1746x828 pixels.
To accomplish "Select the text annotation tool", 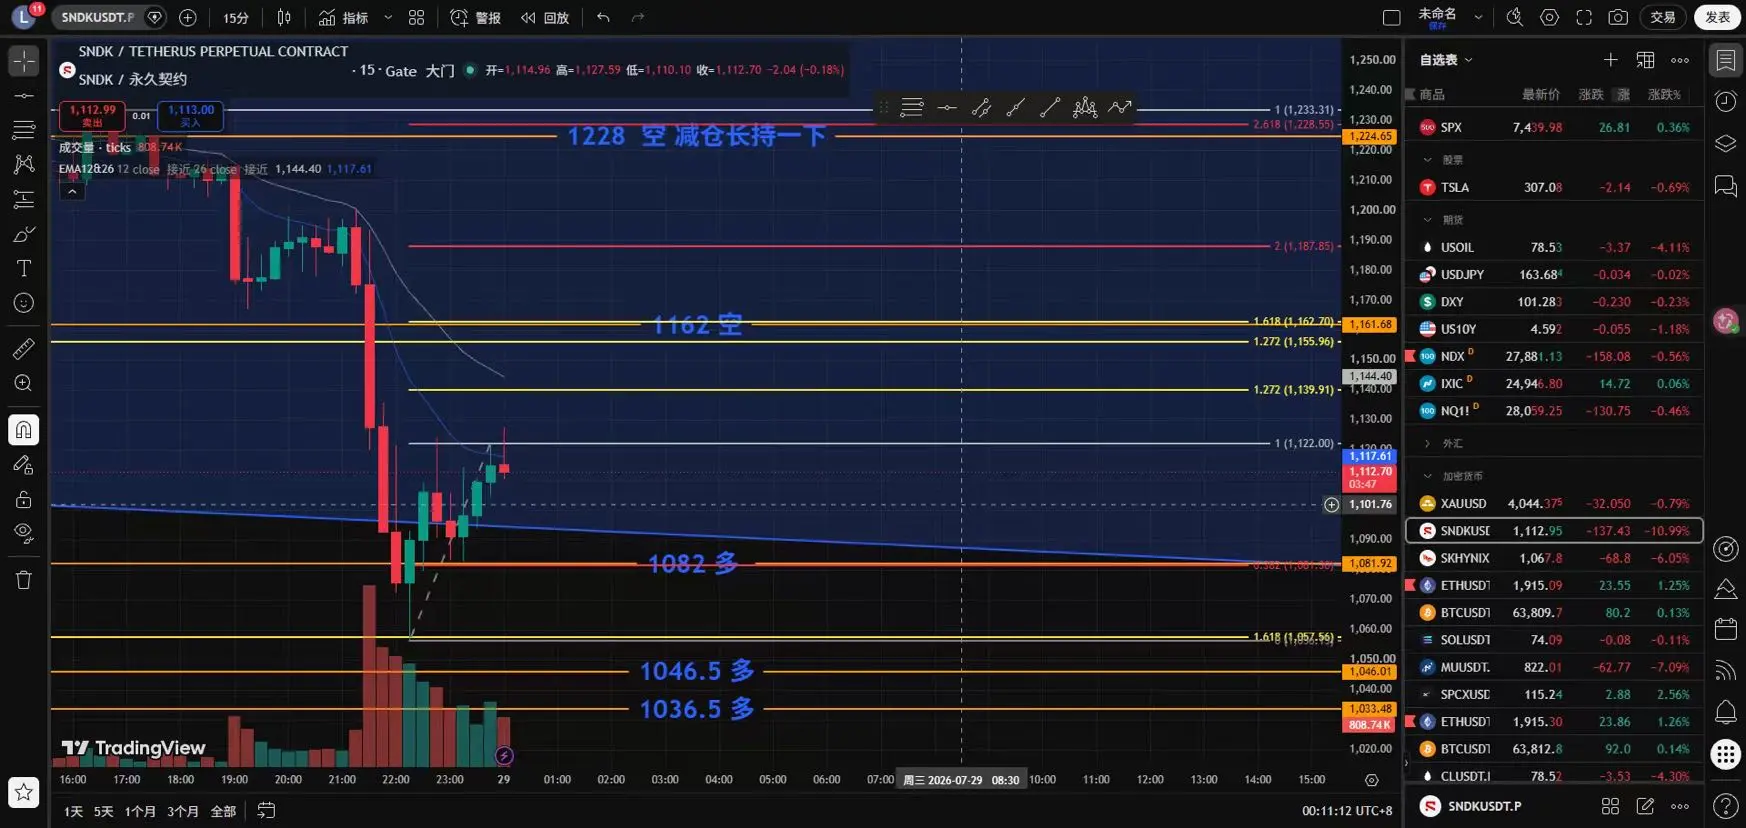I will (x=24, y=268).
